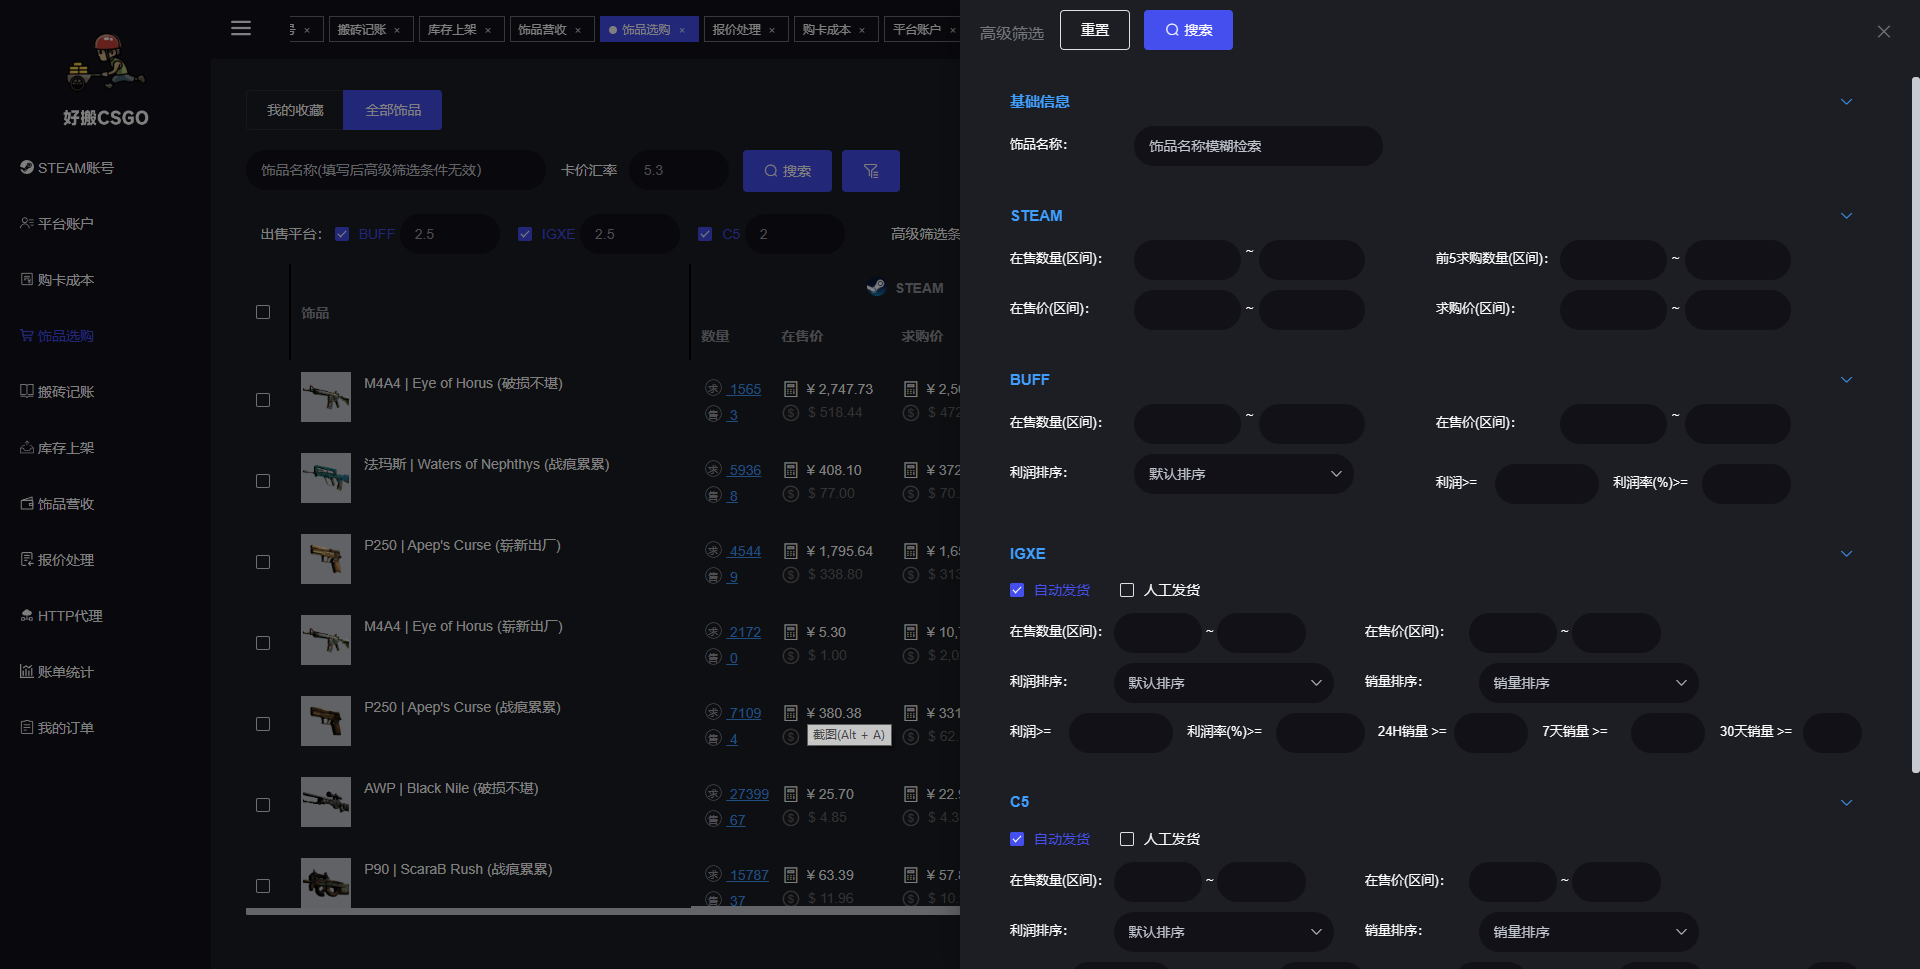Collapse the C5 filter section
The width and height of the screenshot is (1920, 969).
[1847, 803]
